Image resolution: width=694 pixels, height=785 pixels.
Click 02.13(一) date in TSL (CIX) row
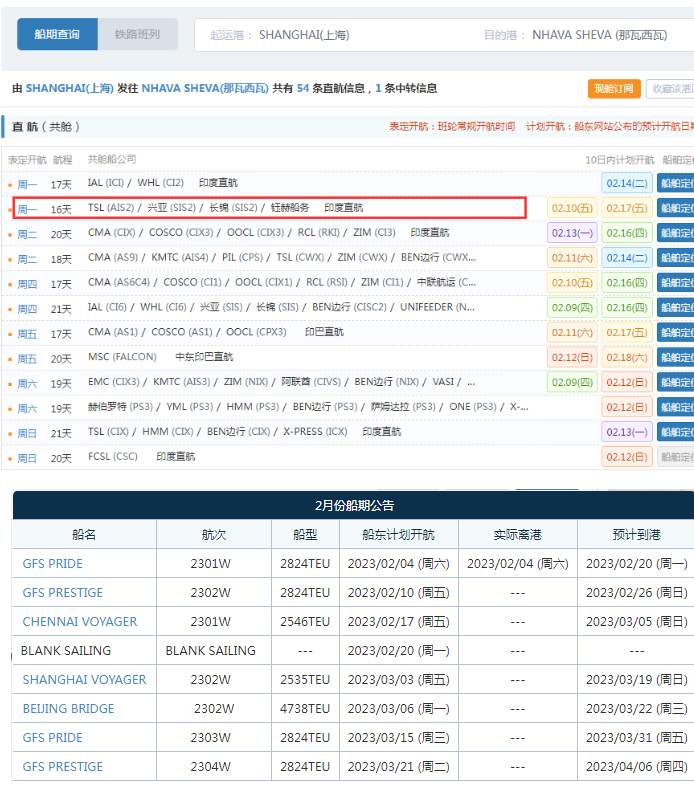[x=627, y=432]
